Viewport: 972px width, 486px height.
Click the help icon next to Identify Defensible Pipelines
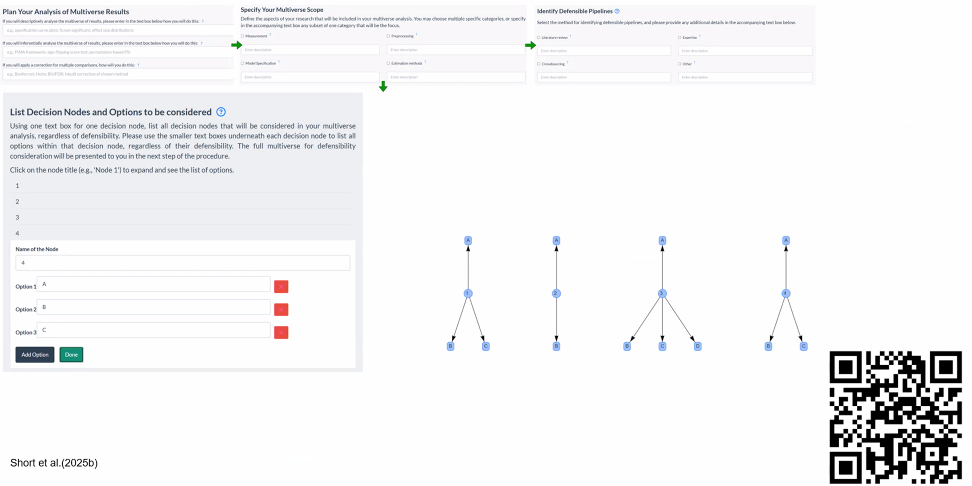point(617,11)
